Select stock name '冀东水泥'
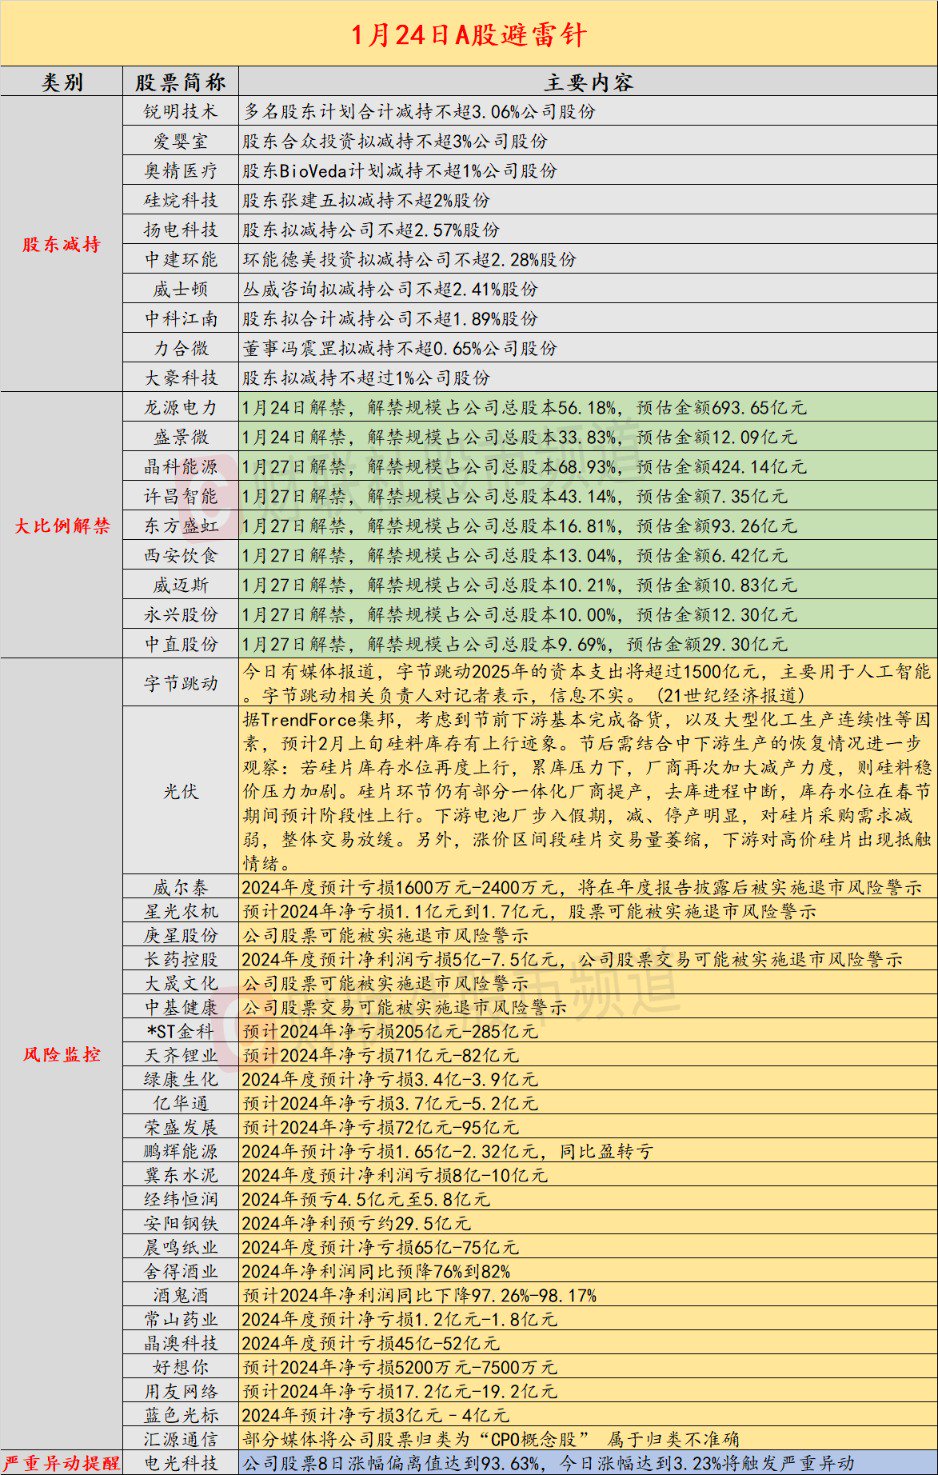The height and width of the screenshot is (1475, 938). tap(181, 1175)
